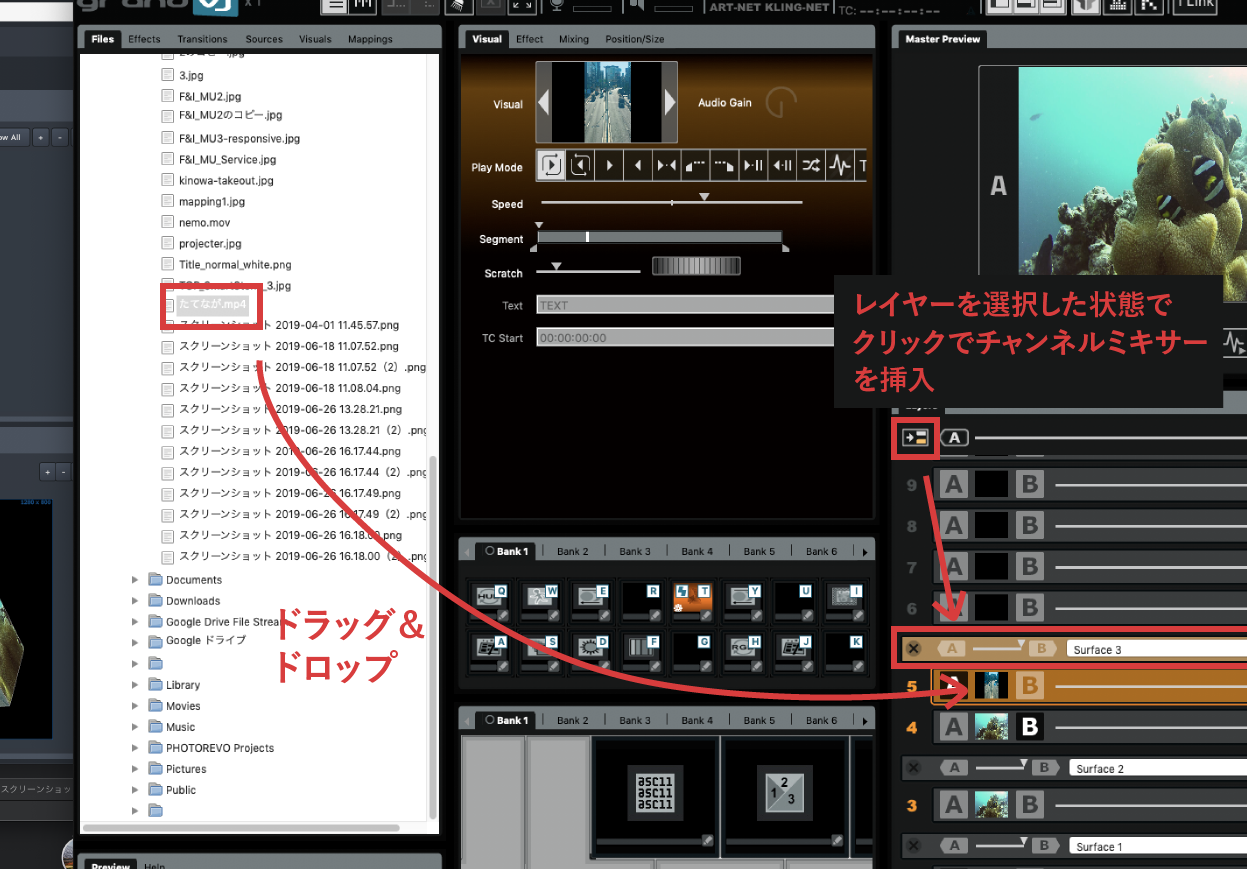Expand the Downloads folder

pos(135,601)
